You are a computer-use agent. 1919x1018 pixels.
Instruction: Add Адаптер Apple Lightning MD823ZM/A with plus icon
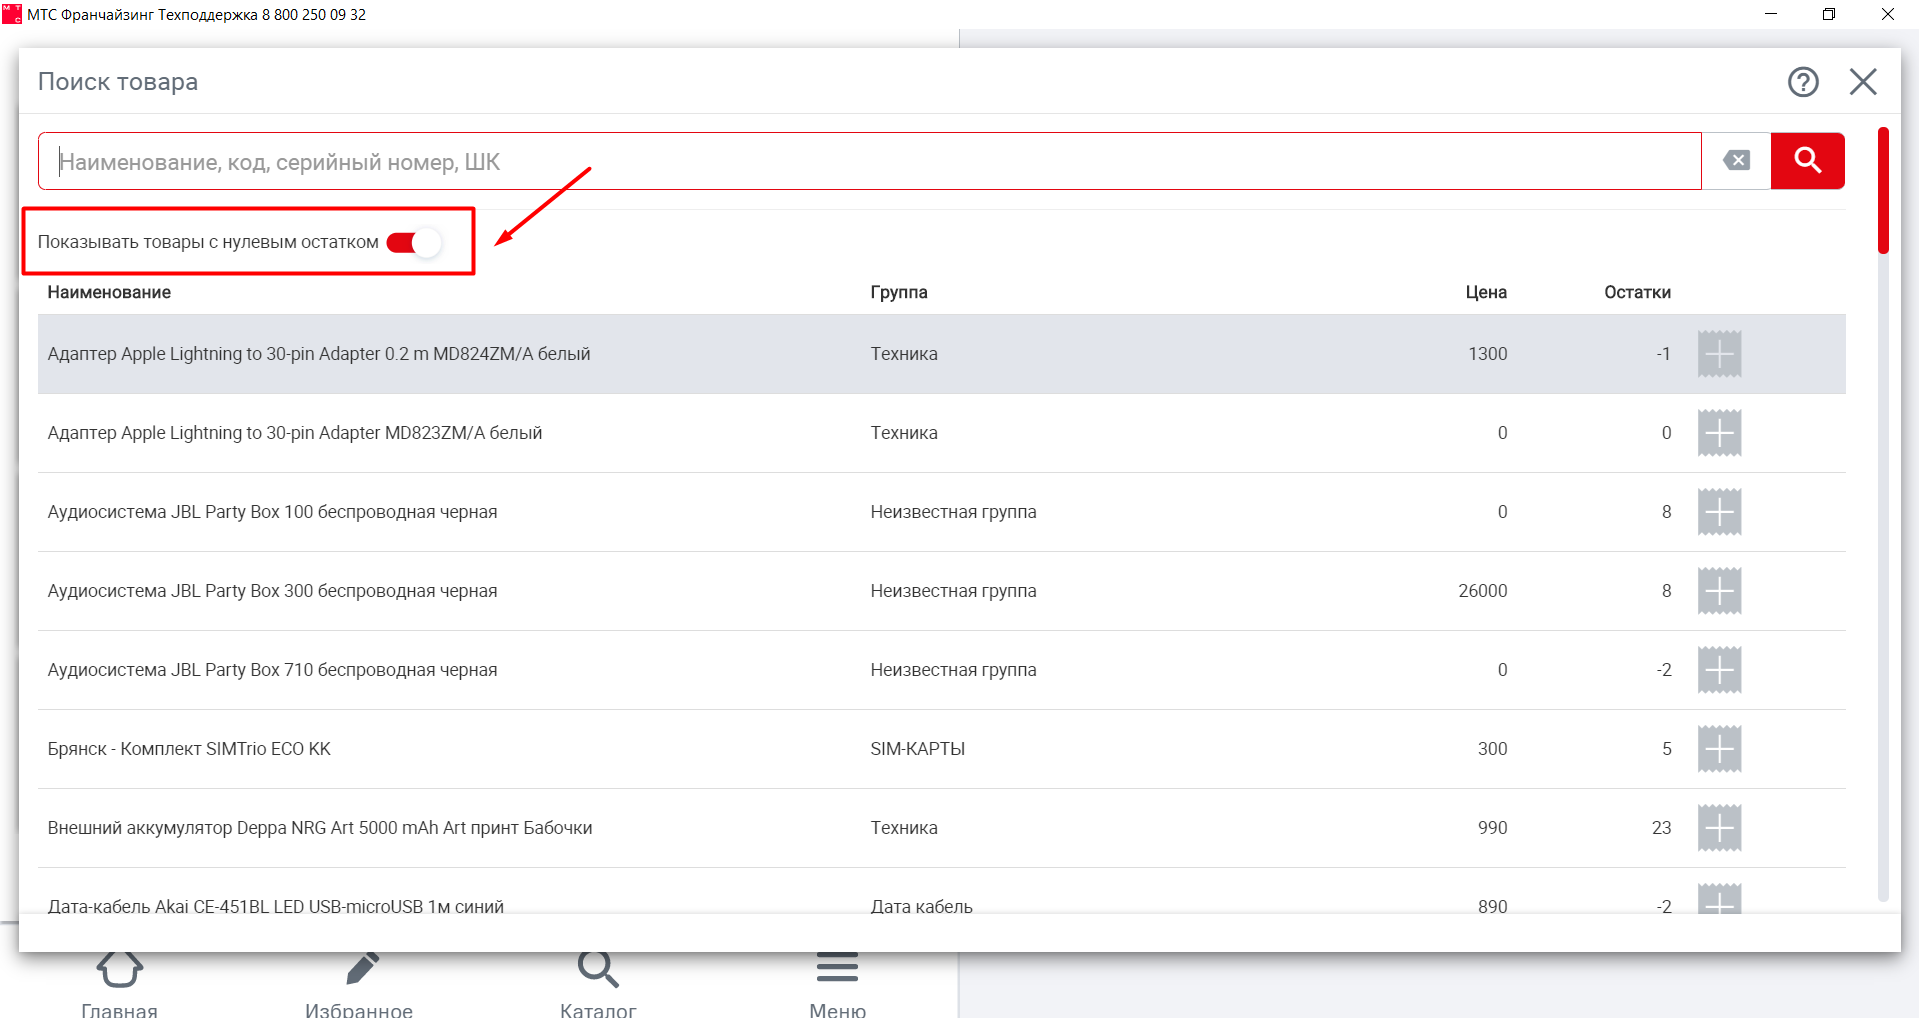(x=1719, y=433)
